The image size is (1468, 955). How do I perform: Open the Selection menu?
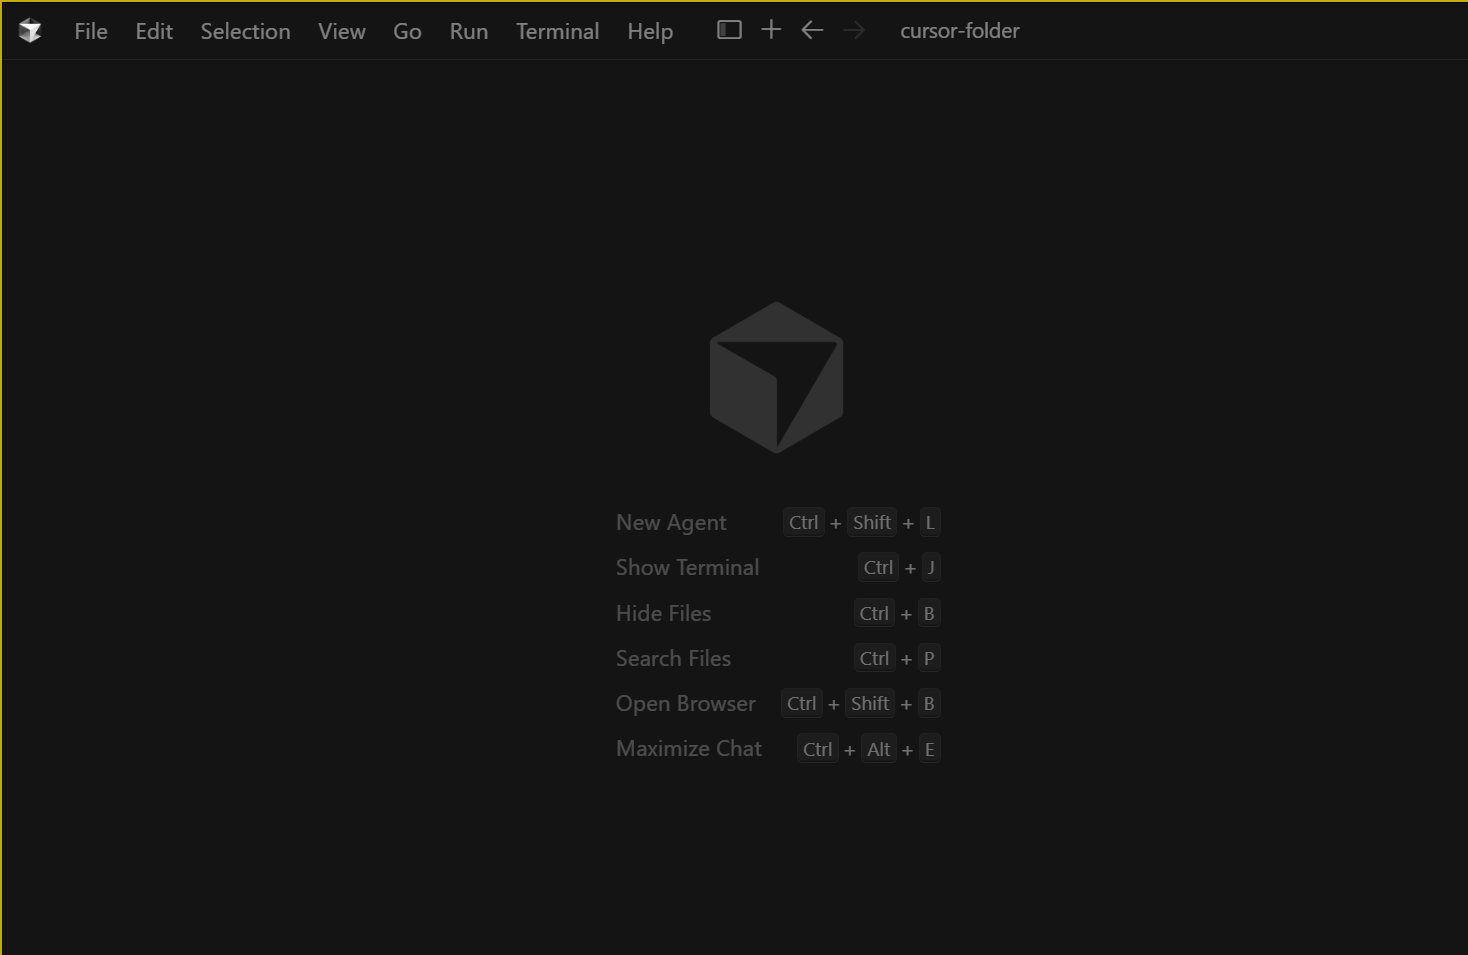point(245,31)
